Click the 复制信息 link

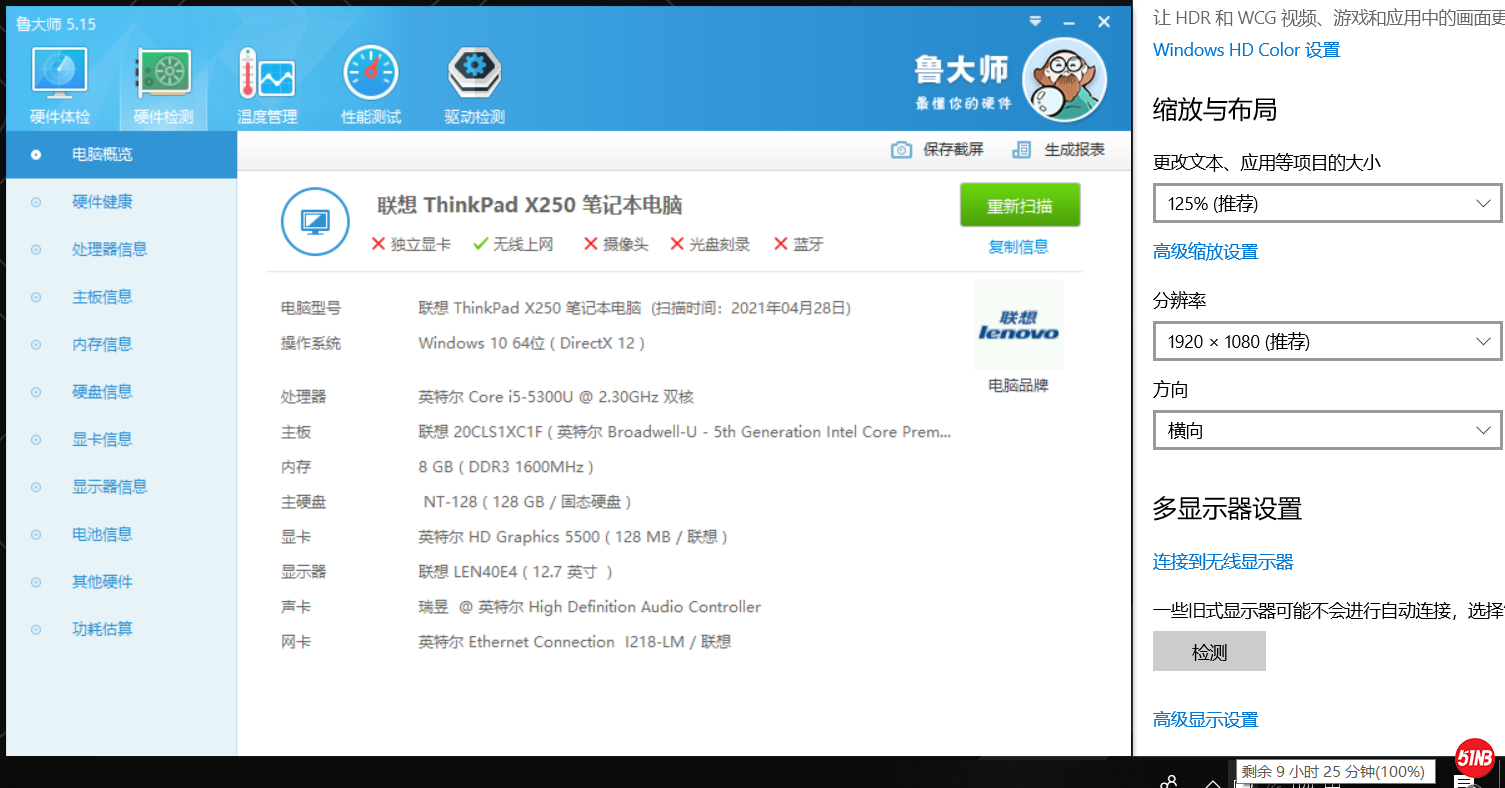click(x=1018, y=247)
